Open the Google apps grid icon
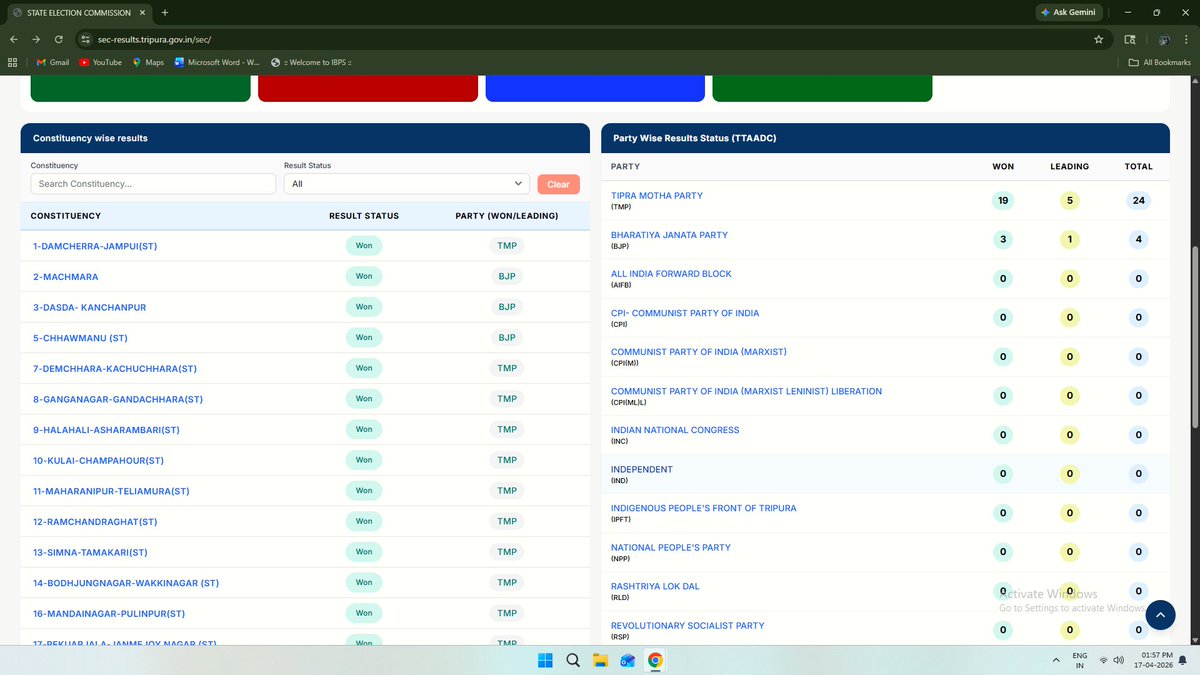The width and height of the screenshot is (1200, 675). pos(13,62)
